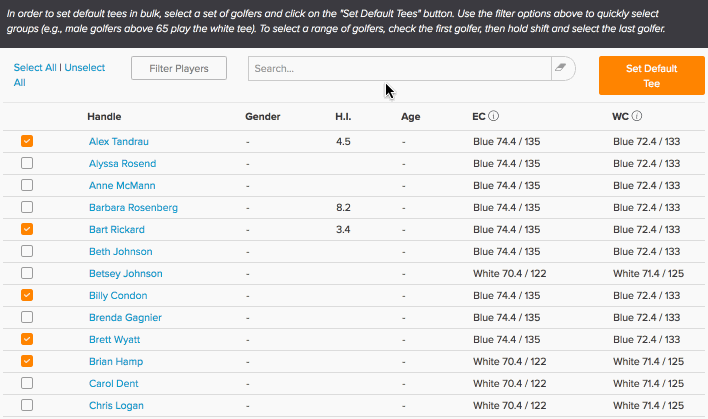Check the Alyssa Rosend checkbox

27,163
